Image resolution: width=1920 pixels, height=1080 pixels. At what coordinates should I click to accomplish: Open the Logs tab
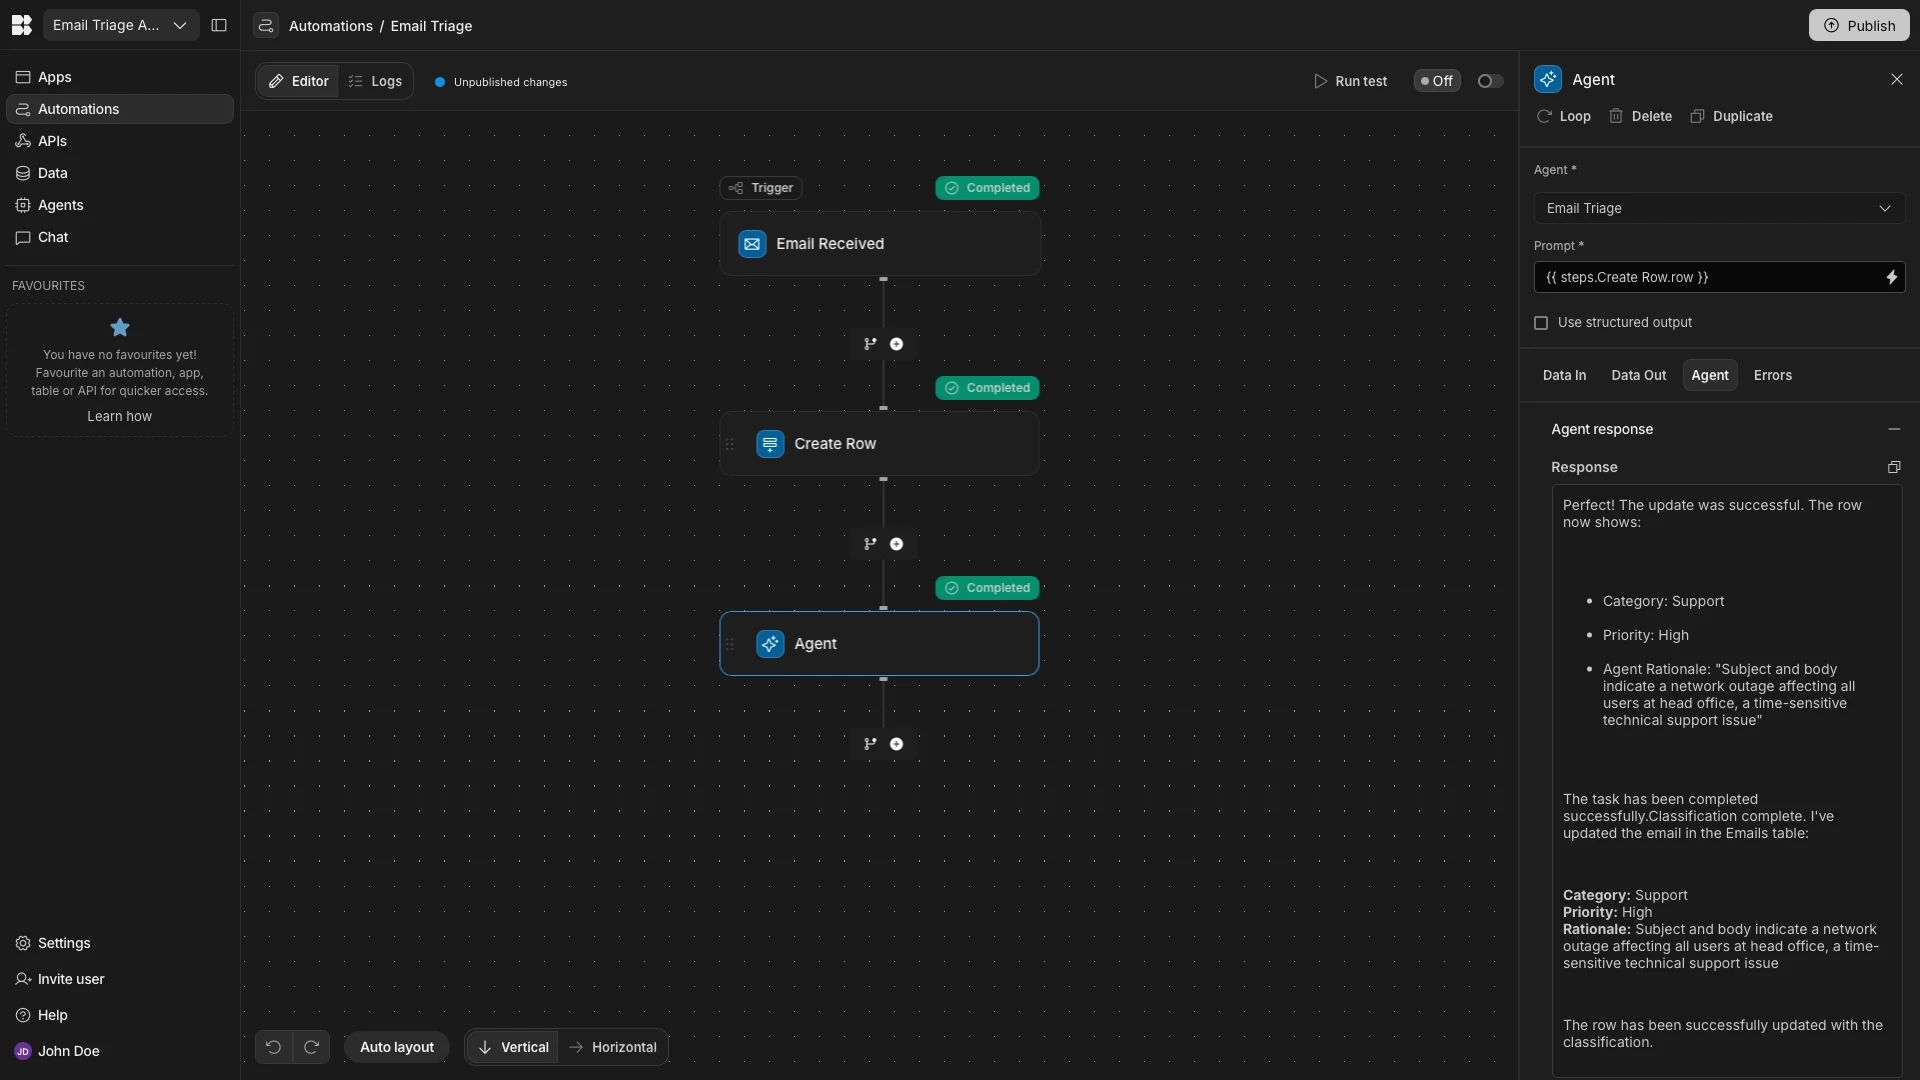tap(376, 81)
